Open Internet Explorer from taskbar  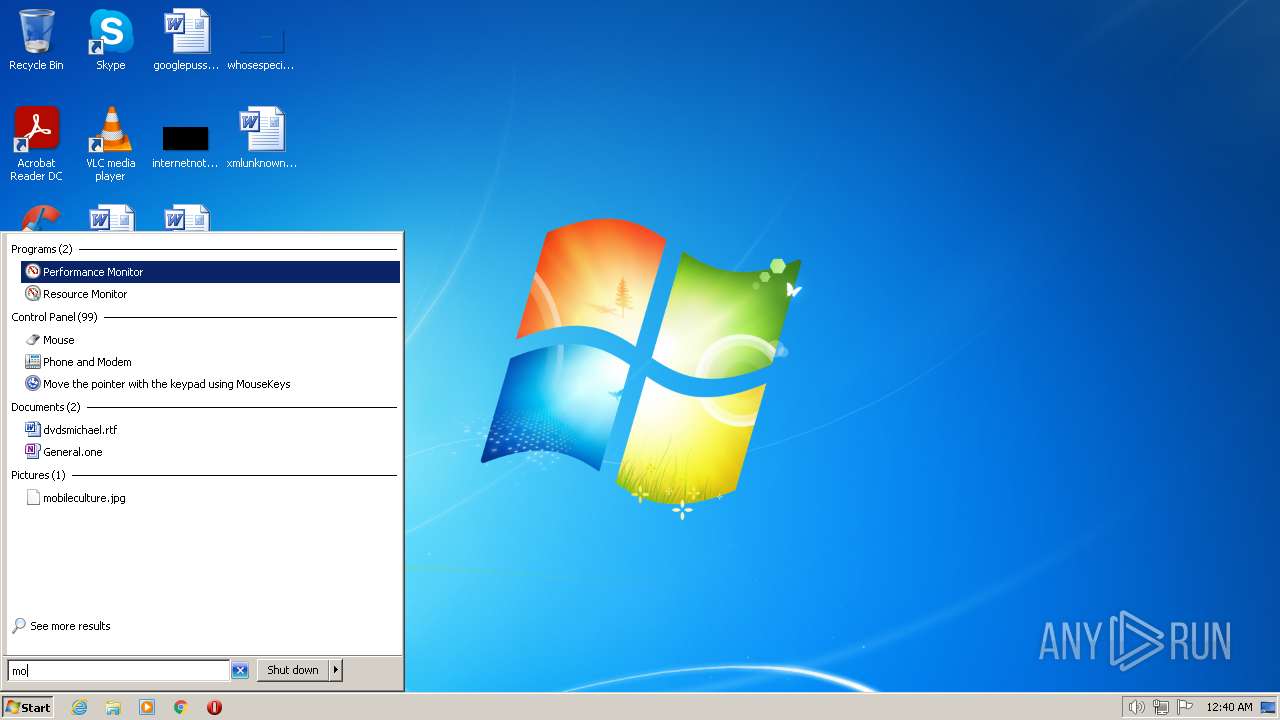point(79,707)
